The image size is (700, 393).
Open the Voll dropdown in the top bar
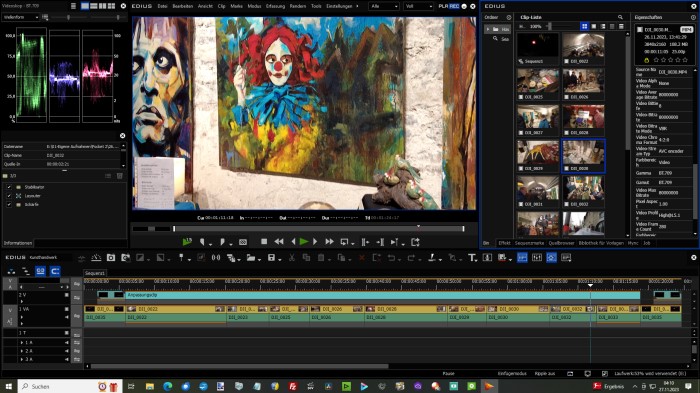coord(418,6)
